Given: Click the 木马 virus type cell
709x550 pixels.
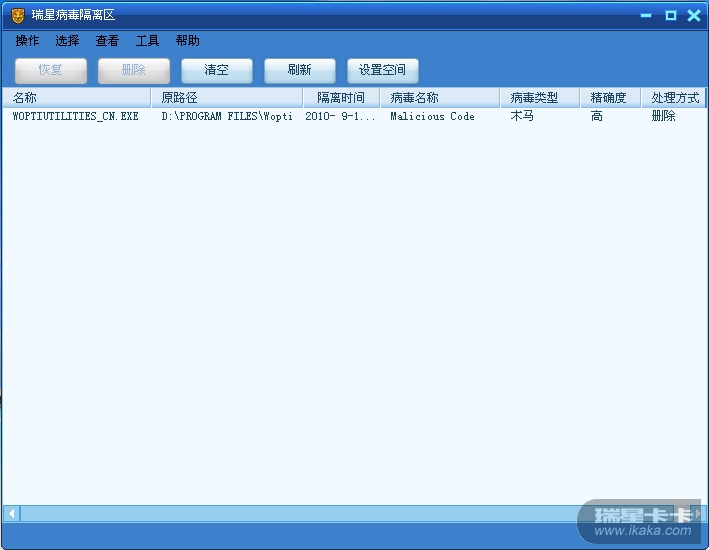Looking at the screenshot, I should tap(522, 116).
